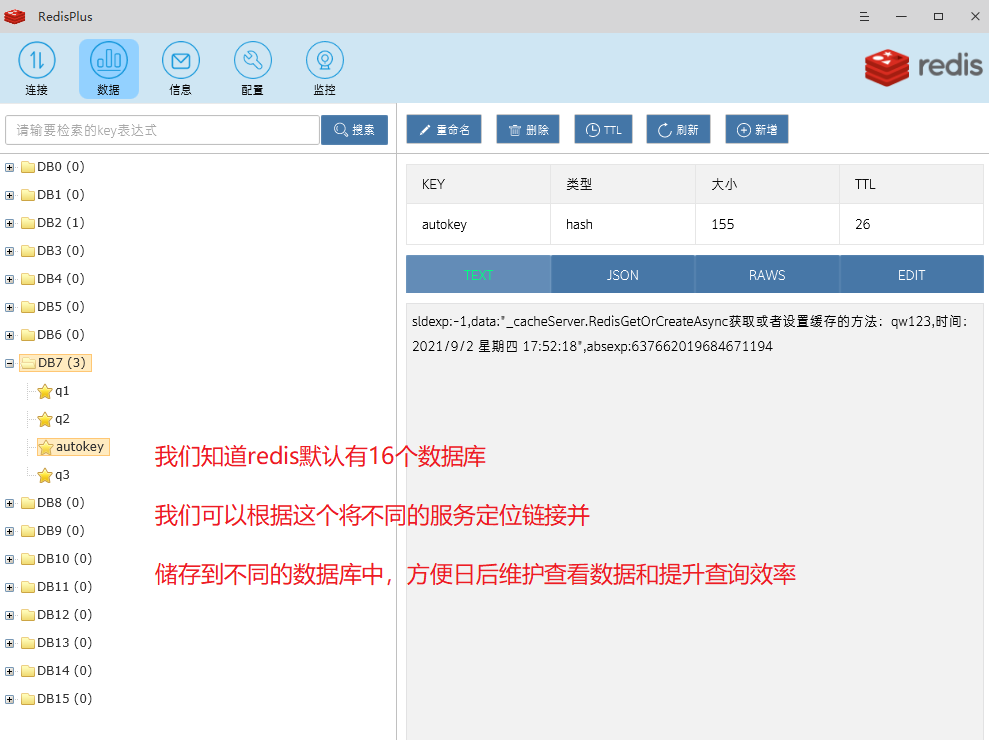
Task: Click the size value 155
Action: [x=723, y=225]
